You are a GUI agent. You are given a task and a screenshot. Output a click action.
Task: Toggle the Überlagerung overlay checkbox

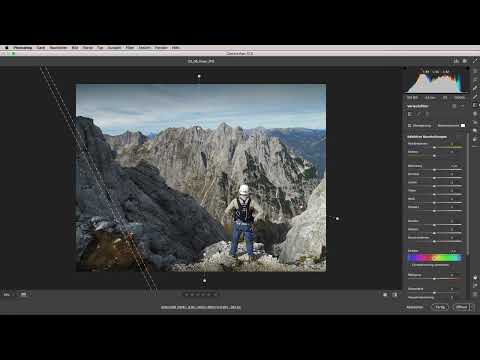410,126
